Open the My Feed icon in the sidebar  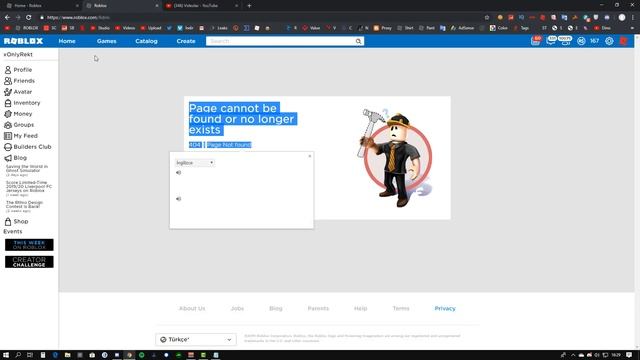(8, 136)
